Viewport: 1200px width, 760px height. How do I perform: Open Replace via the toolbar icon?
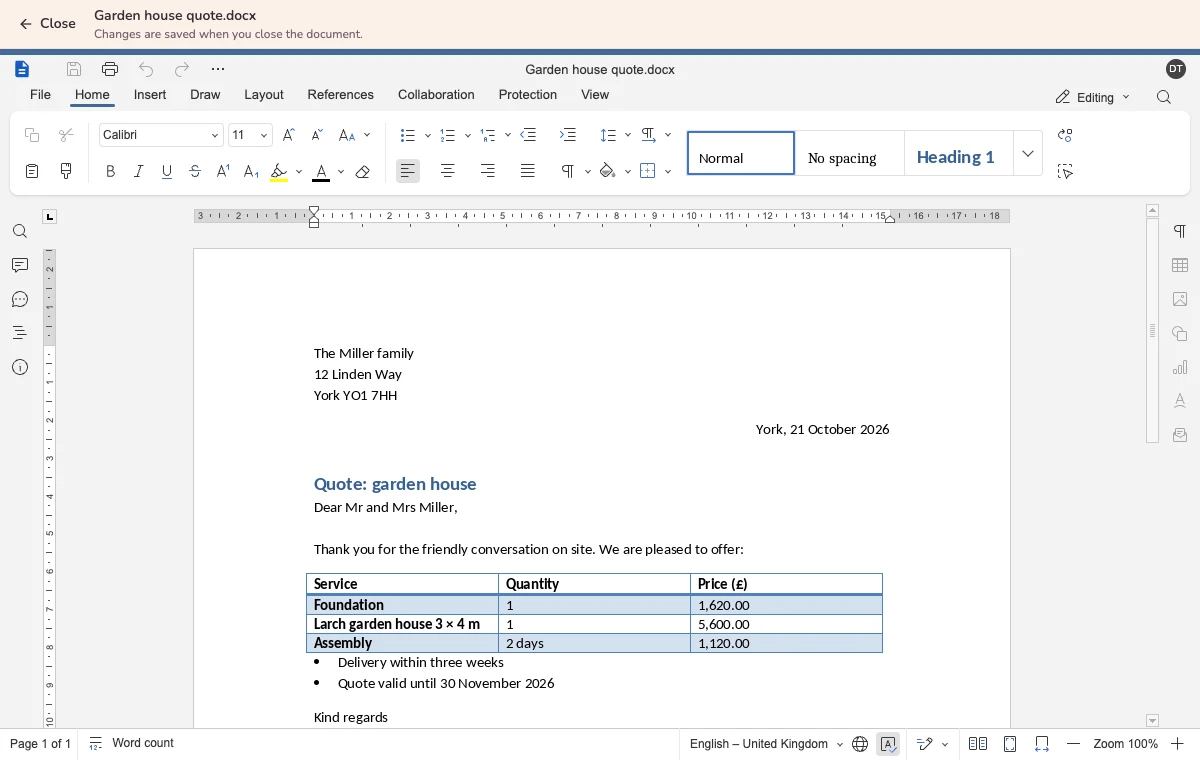pyautogui.click(x=1065, y=135)
